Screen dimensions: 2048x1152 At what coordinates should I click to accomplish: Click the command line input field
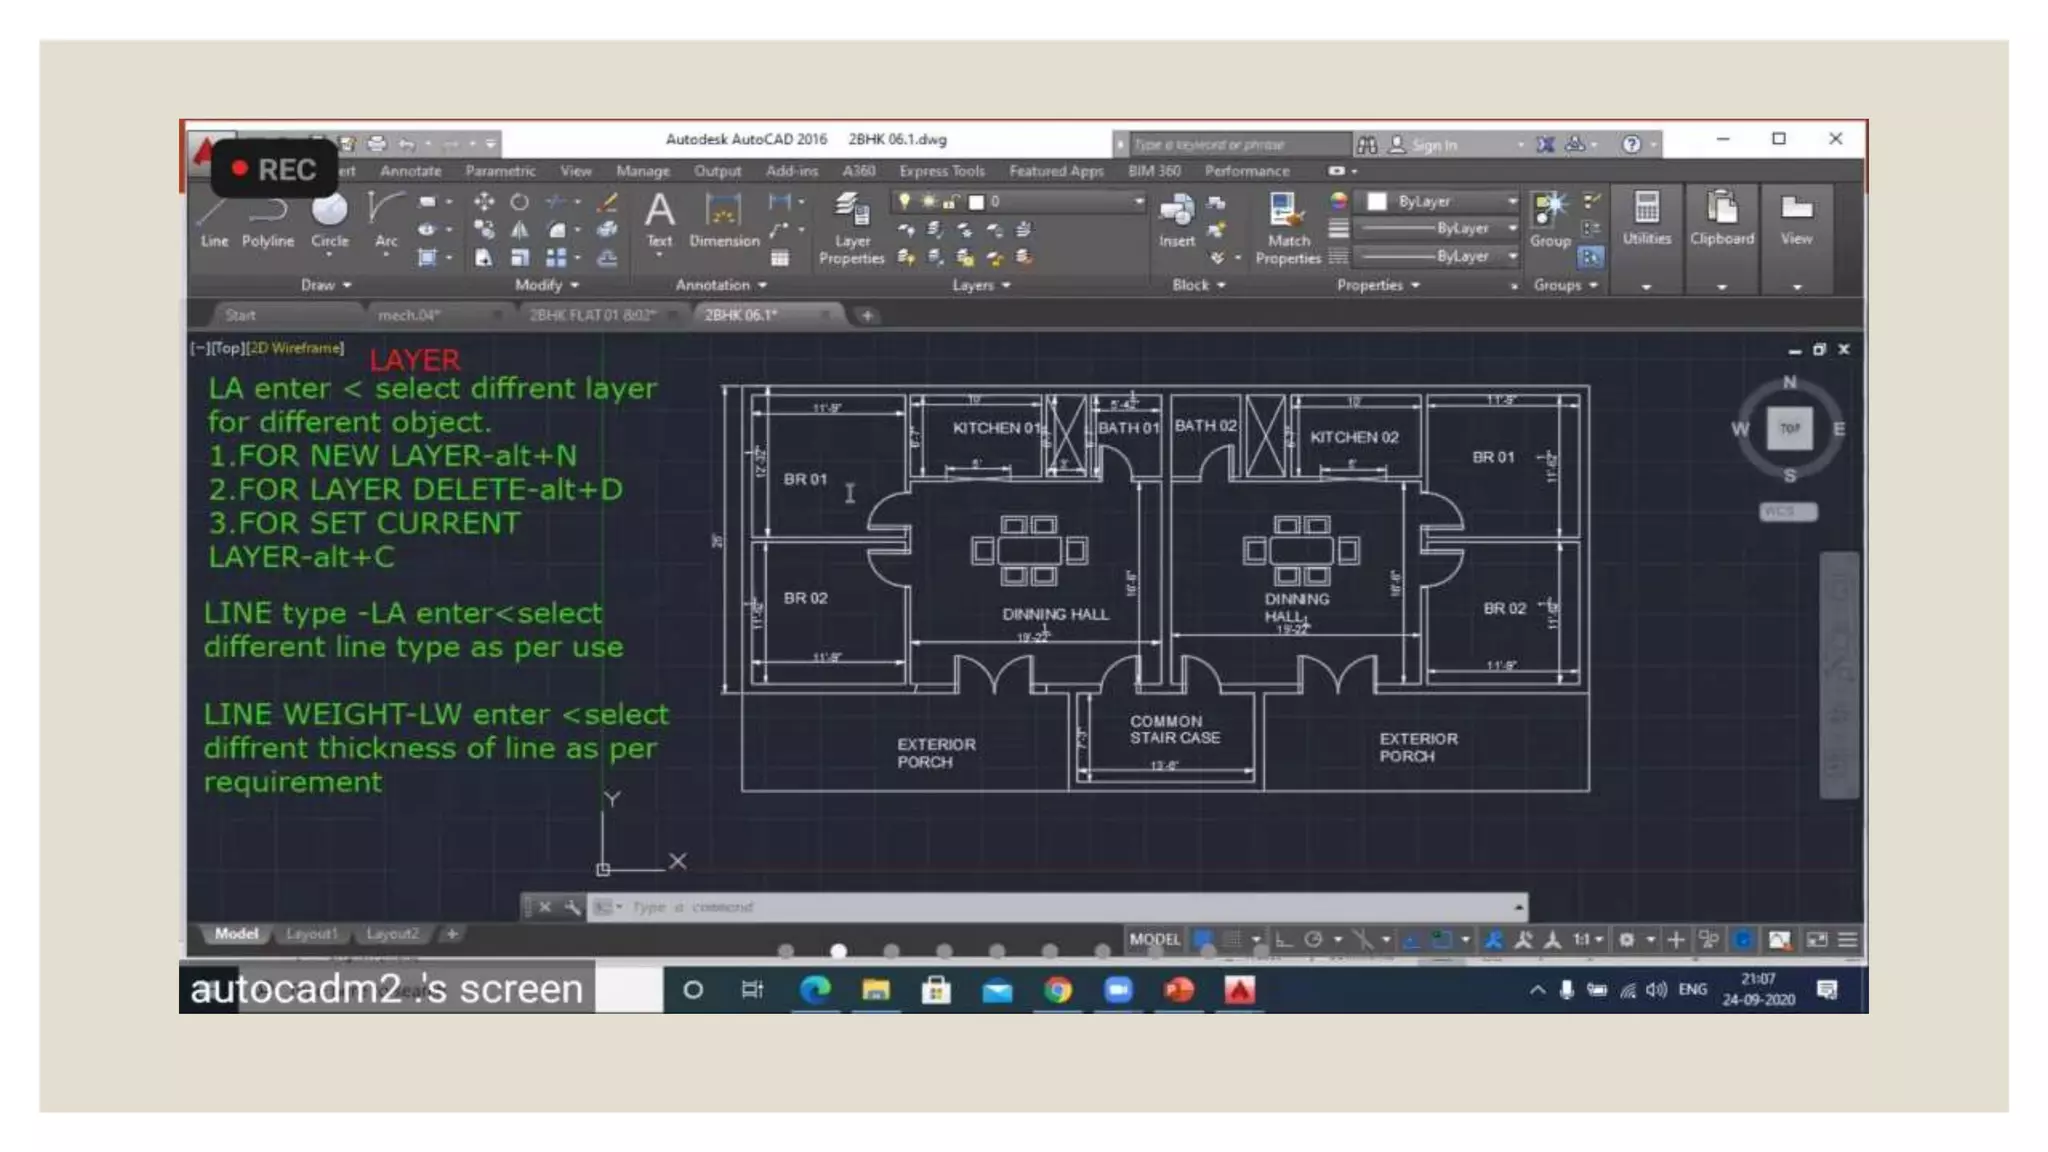(x=1070, y=907)
